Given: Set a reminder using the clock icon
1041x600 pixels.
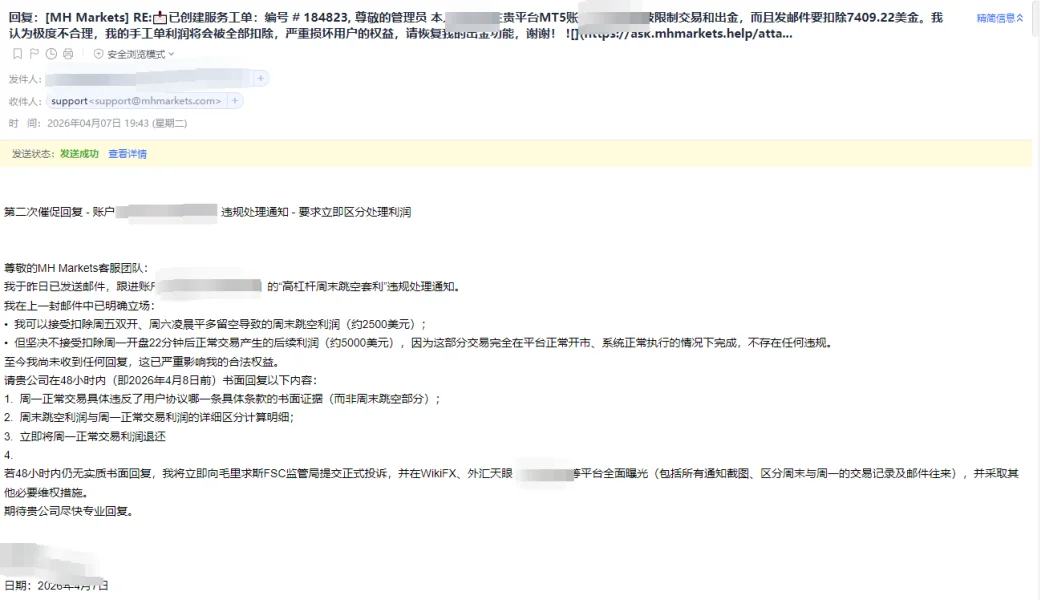Looking at the screenshot, I should [x=51, y=54].
